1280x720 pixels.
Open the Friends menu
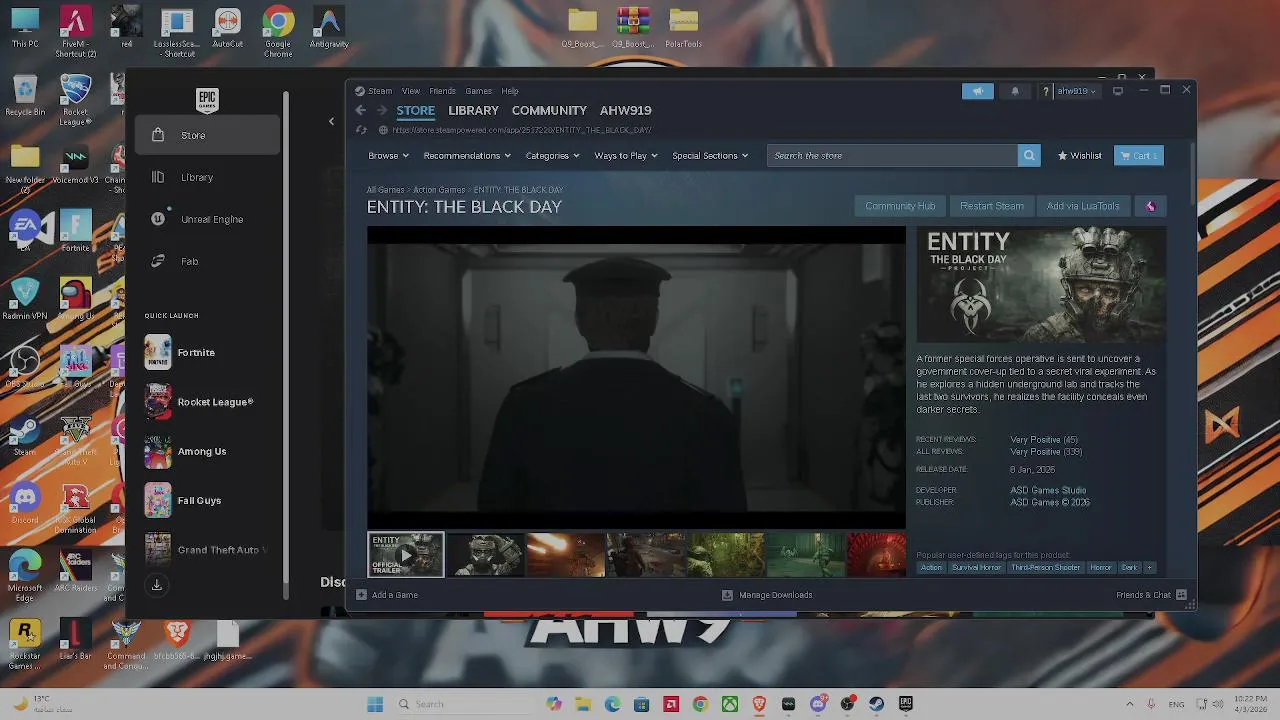[442, 91]
